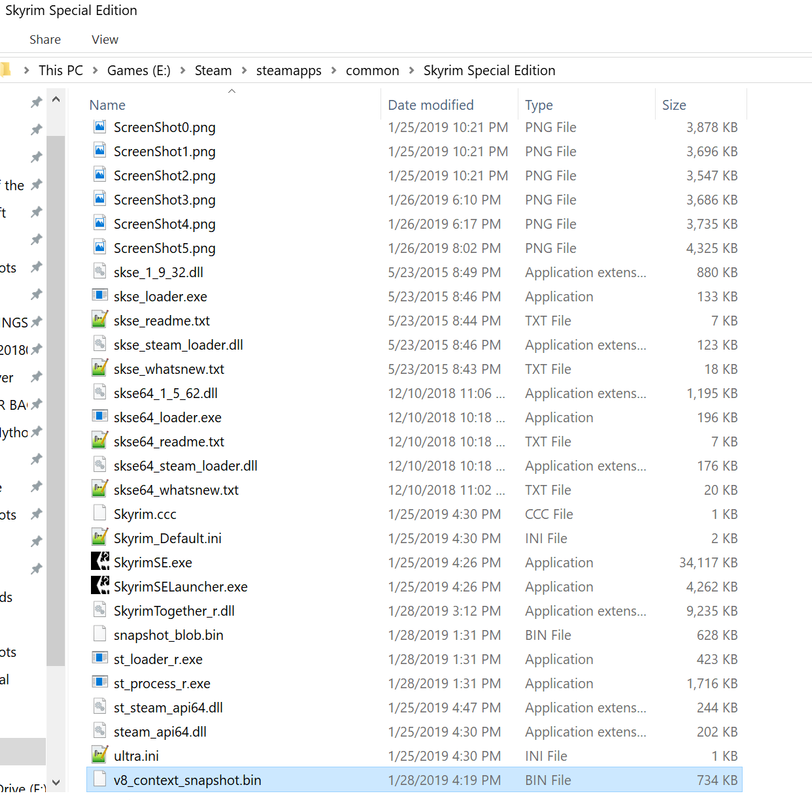The height and width of the screenshot is (800, 812).
Task: Sort files by the Type column
Action: point(539,105)
